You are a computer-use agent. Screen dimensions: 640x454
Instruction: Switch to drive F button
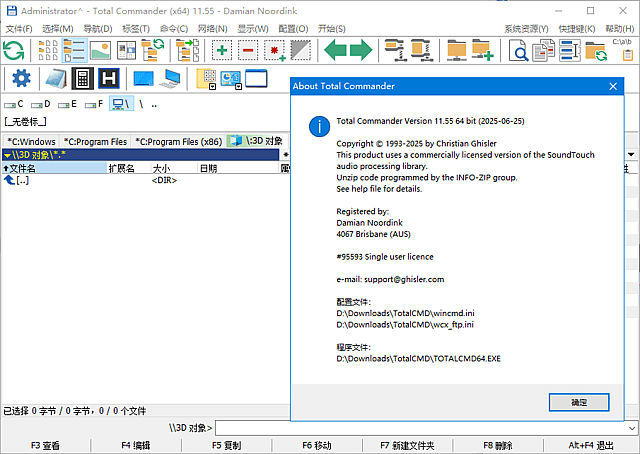94,104
